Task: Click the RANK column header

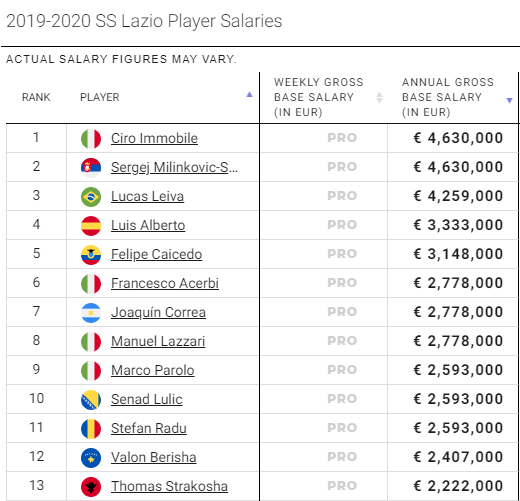Action: (36, 97)
